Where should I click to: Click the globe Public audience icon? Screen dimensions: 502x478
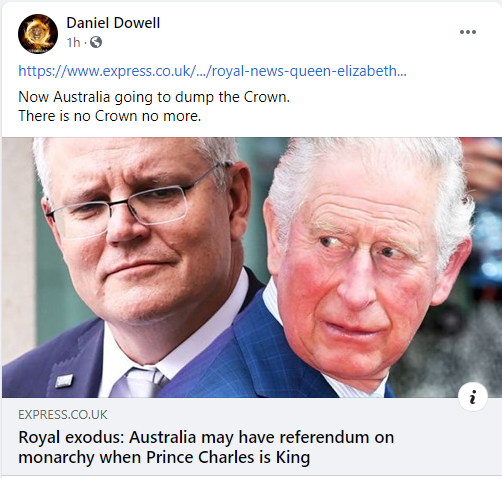coord(96,42)
